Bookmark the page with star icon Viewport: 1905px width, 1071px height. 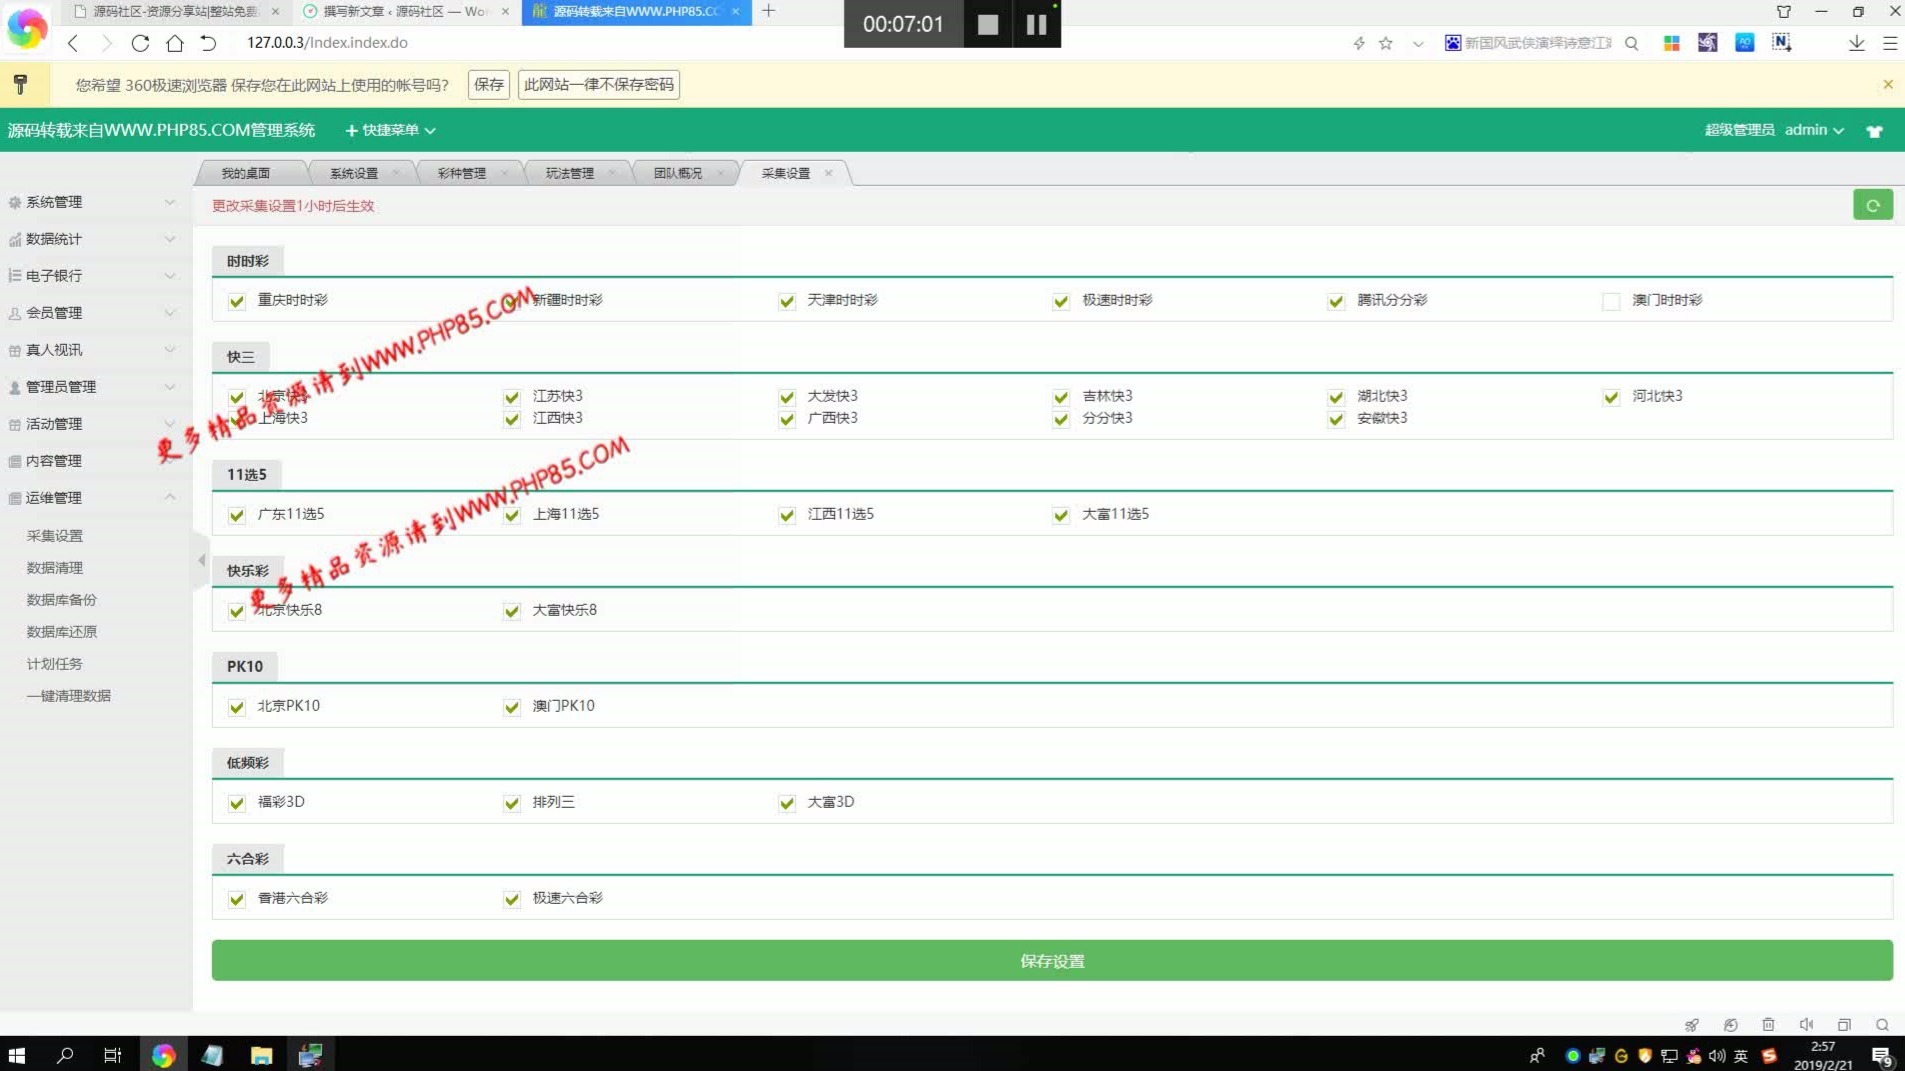1385,43
